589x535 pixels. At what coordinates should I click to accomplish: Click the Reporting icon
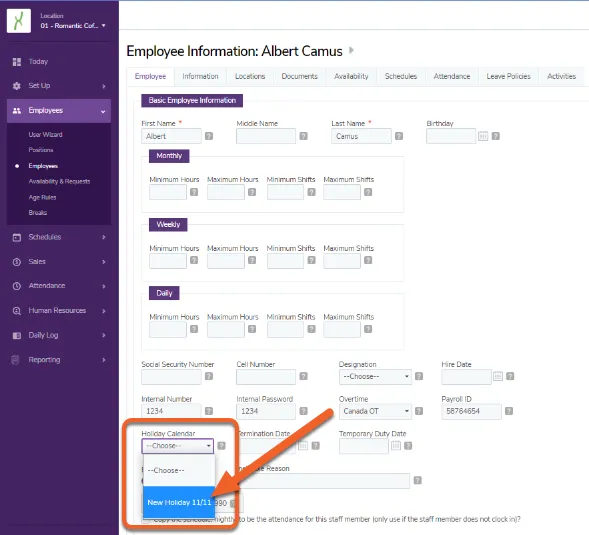click(15, 360)
